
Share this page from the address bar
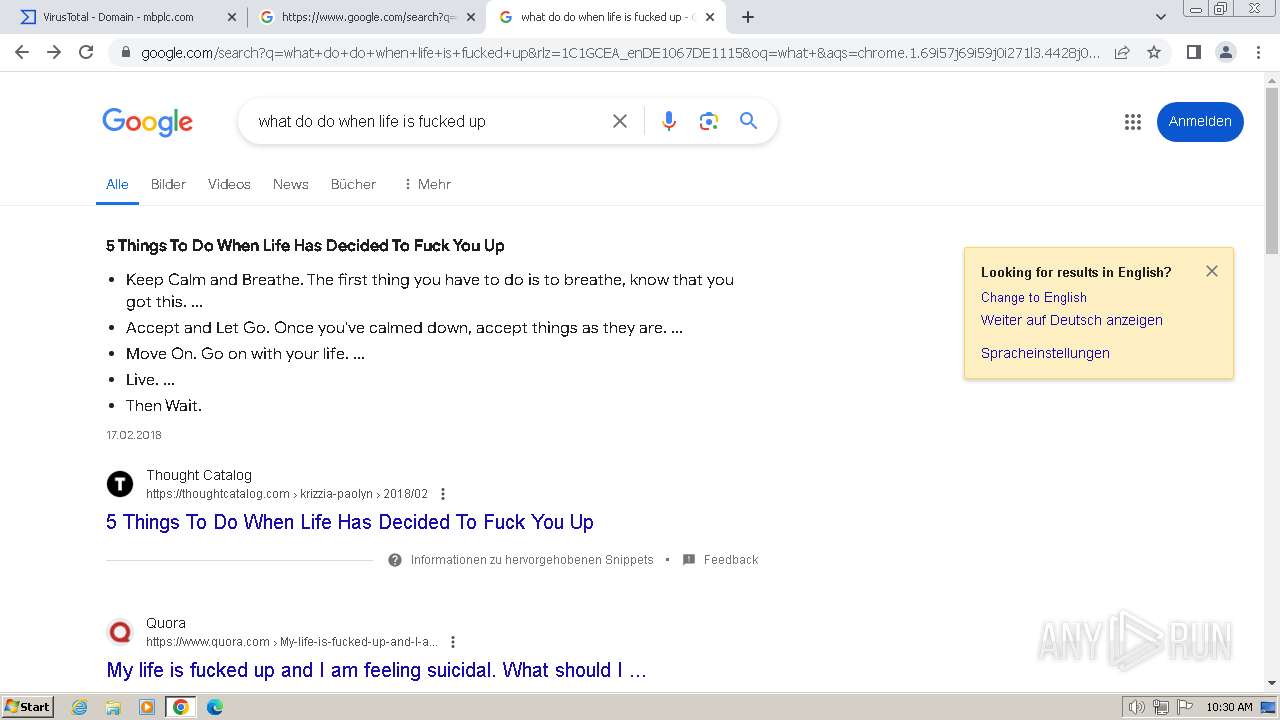pos(1122,52)
